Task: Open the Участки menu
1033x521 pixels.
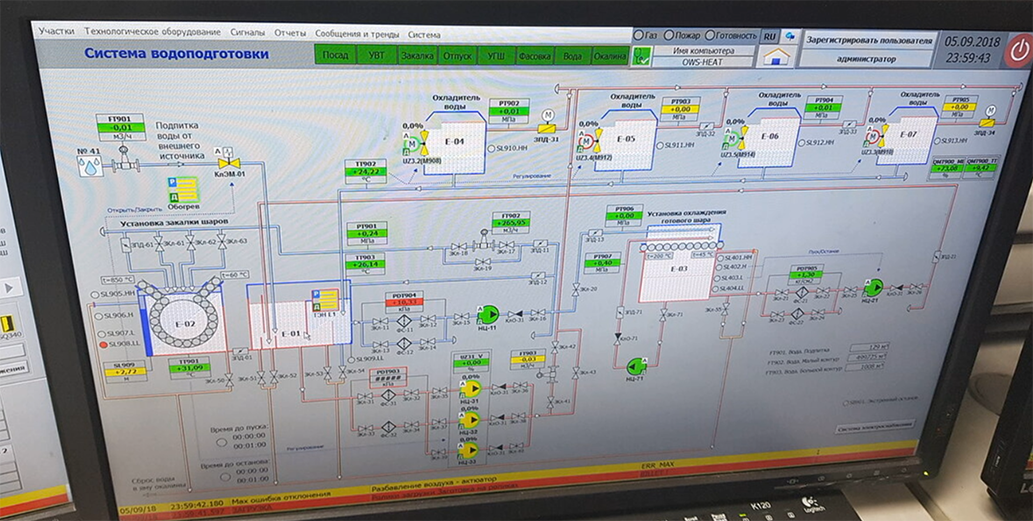Action: pyautogui.click(x=57, y=32)
